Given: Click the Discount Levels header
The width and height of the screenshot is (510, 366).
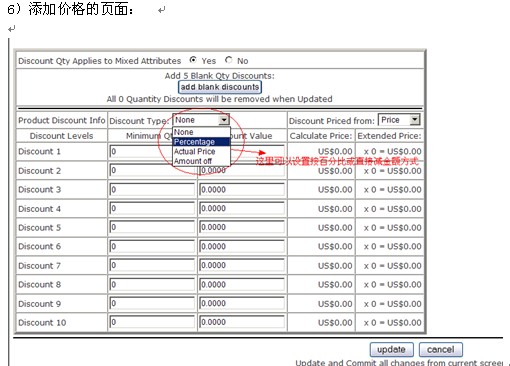Looking at the screenshot, I should click(x=61, y=136).
